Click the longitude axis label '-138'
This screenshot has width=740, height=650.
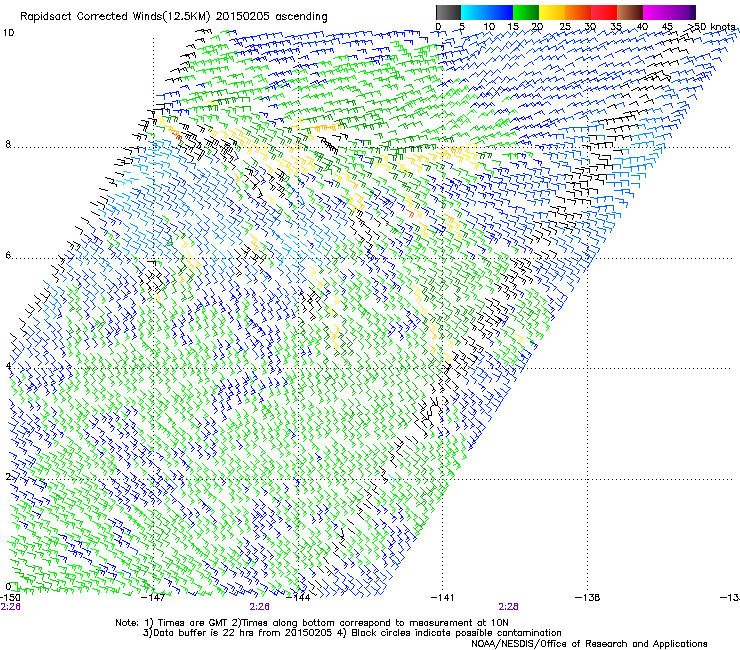point(587,598)
